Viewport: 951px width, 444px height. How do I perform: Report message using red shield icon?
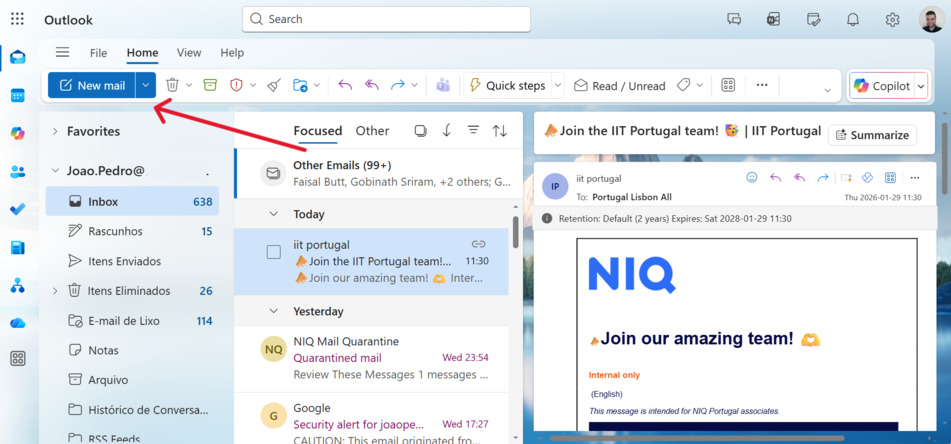(236, 86)
